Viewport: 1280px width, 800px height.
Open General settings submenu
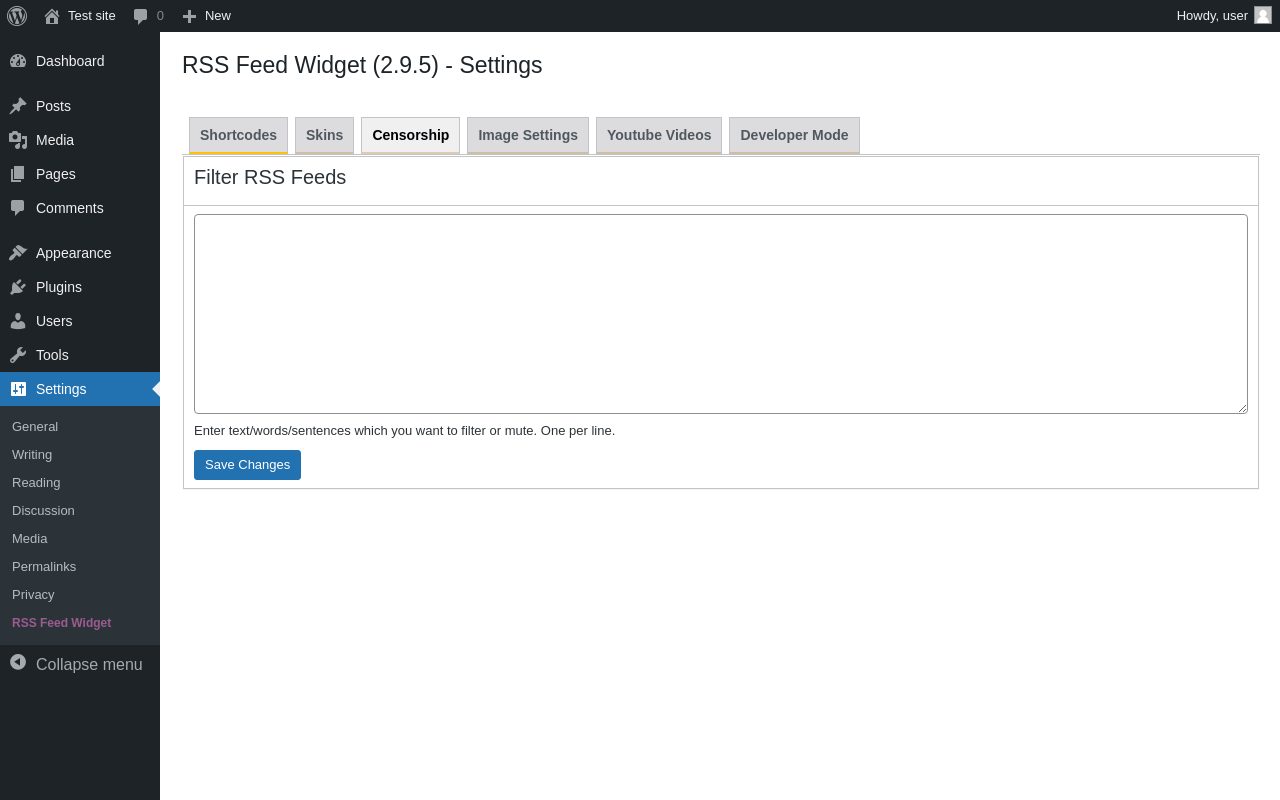pyautogui.click(x=35, y=427)
